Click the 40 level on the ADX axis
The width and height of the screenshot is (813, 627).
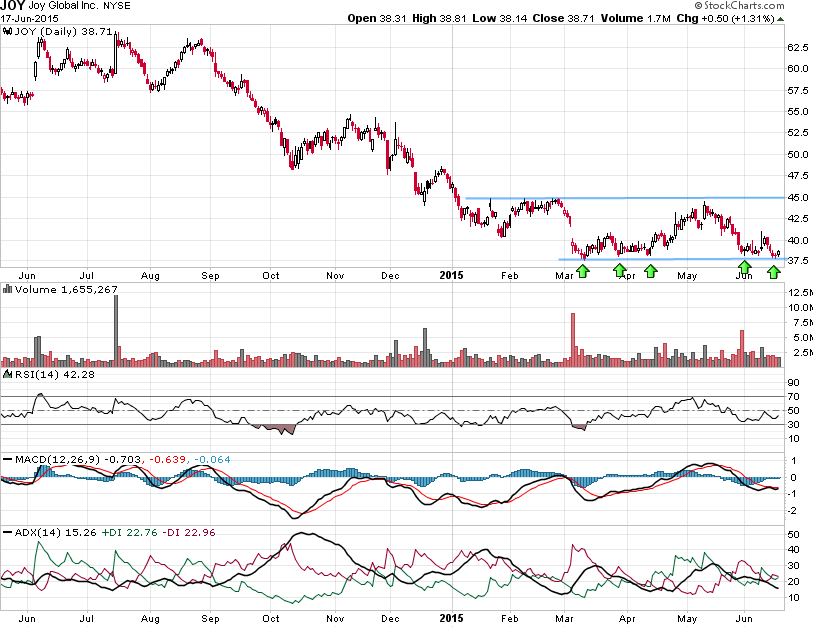793,550
